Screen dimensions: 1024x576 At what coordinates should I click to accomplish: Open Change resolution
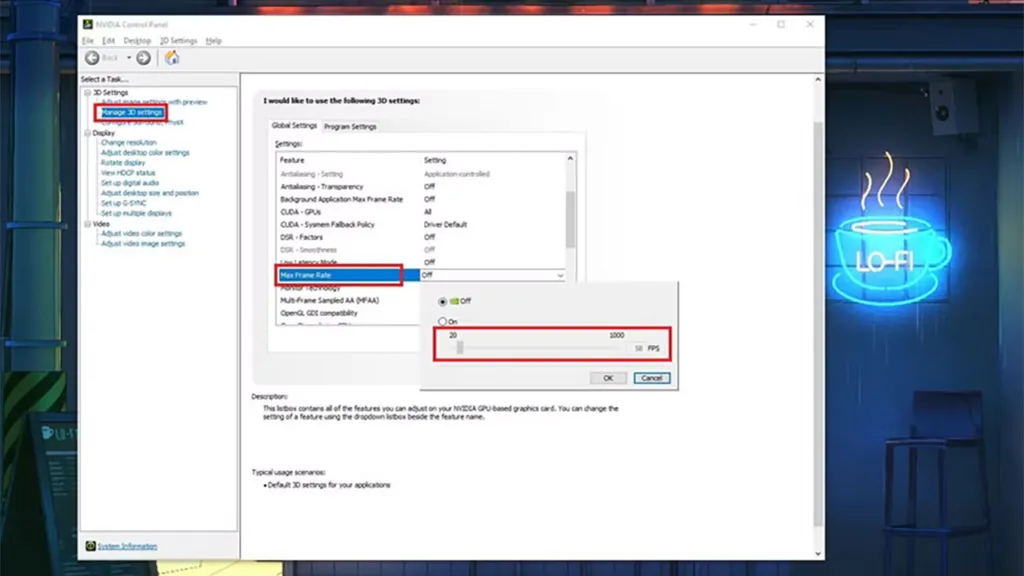click(129, 142)
